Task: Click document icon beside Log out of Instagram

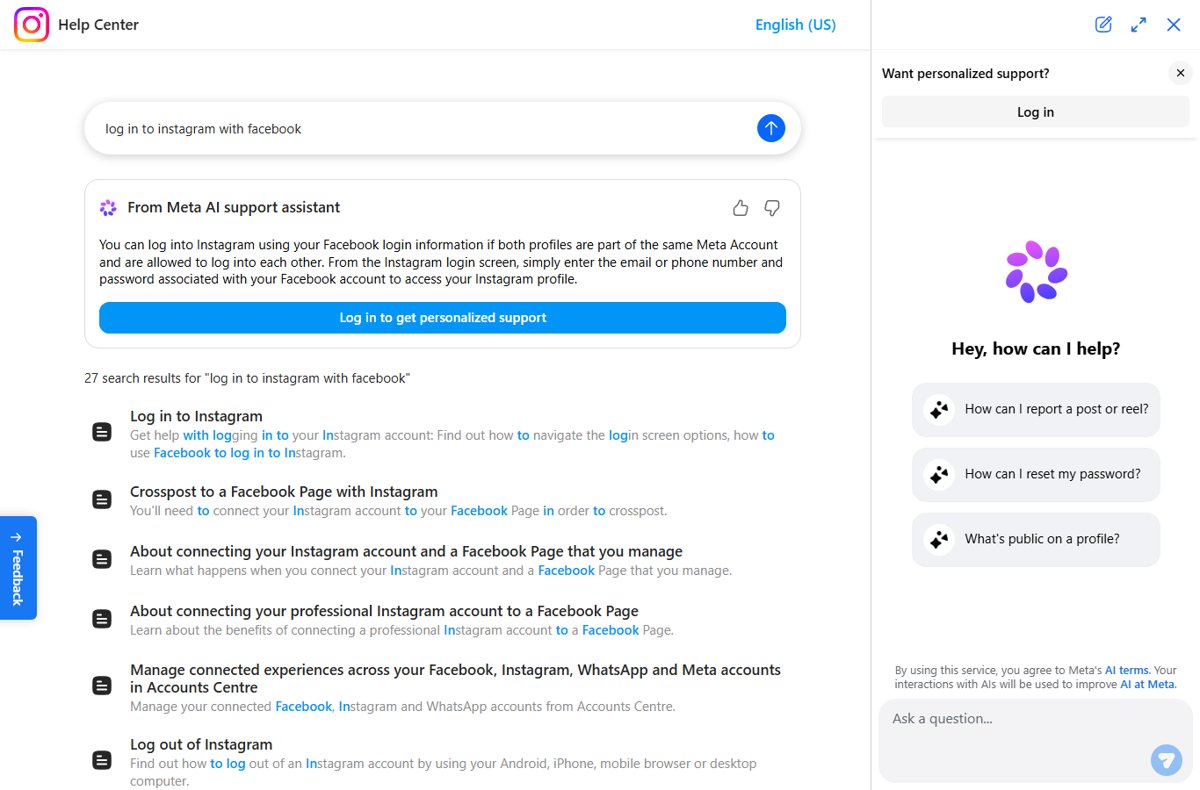Action: pyautogui.click(x=101, y=761)
